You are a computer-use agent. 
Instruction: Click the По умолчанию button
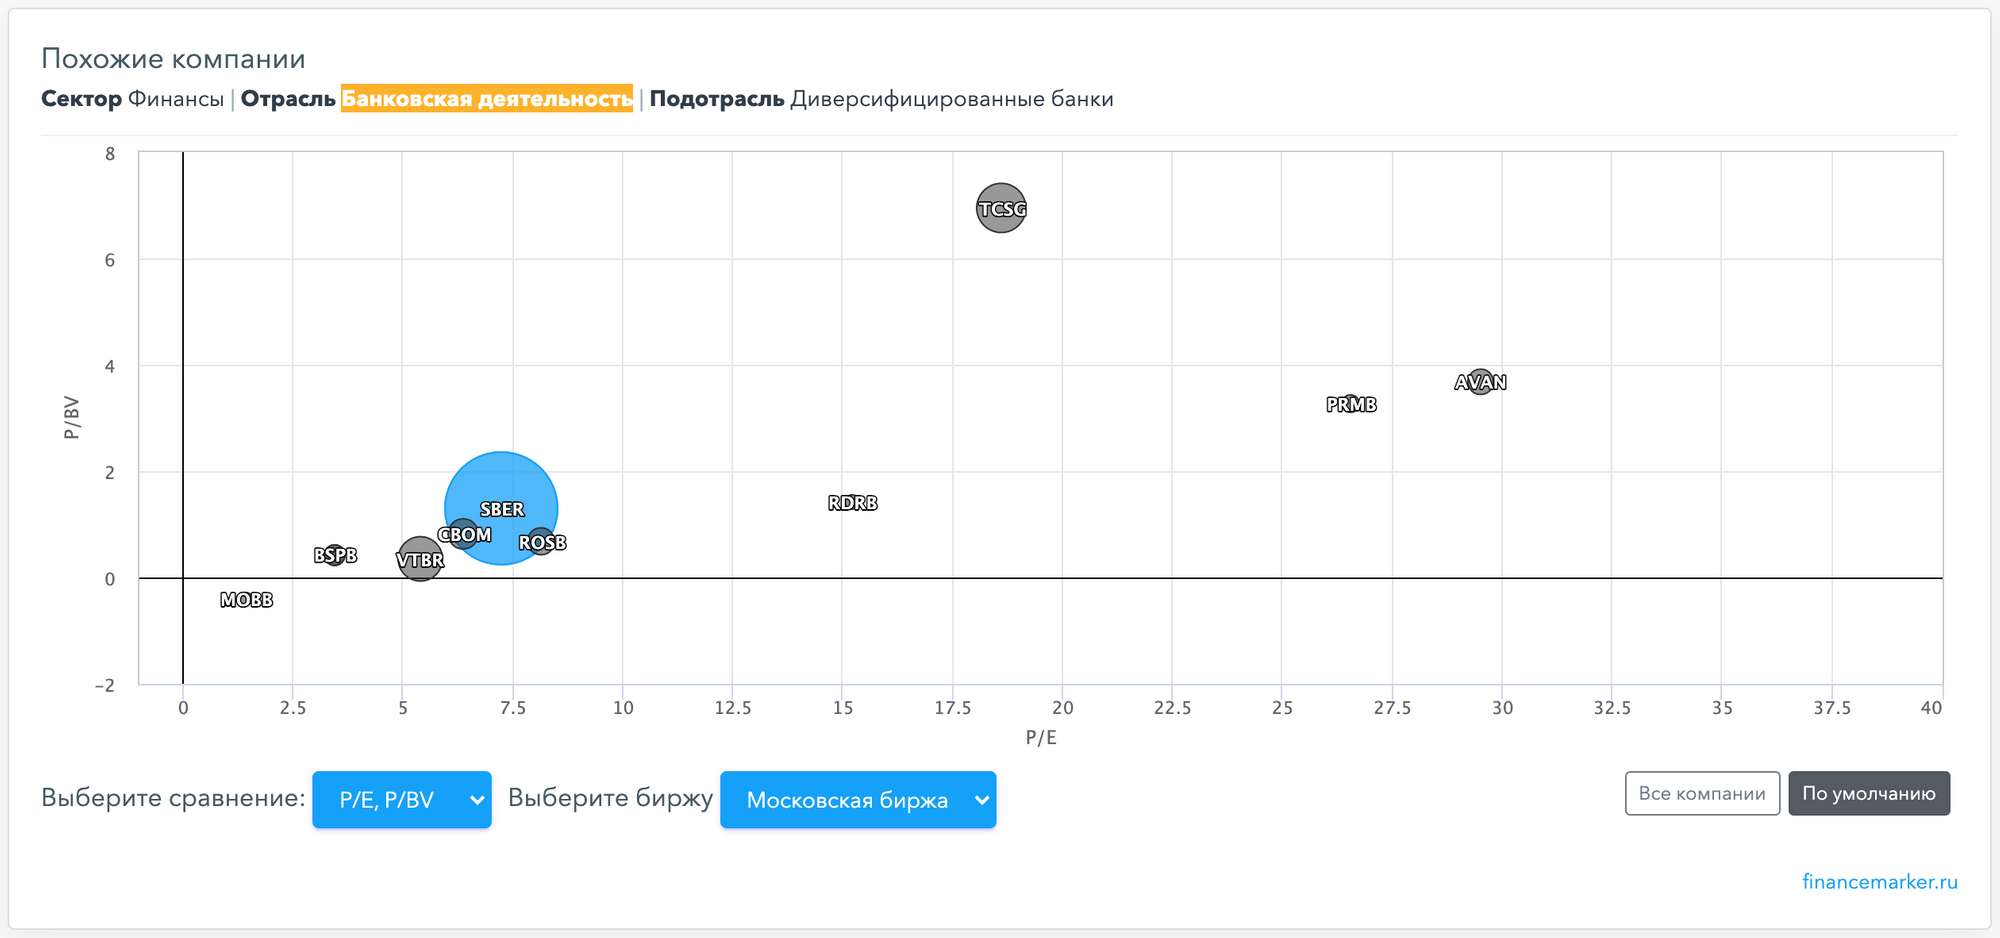1868,793
